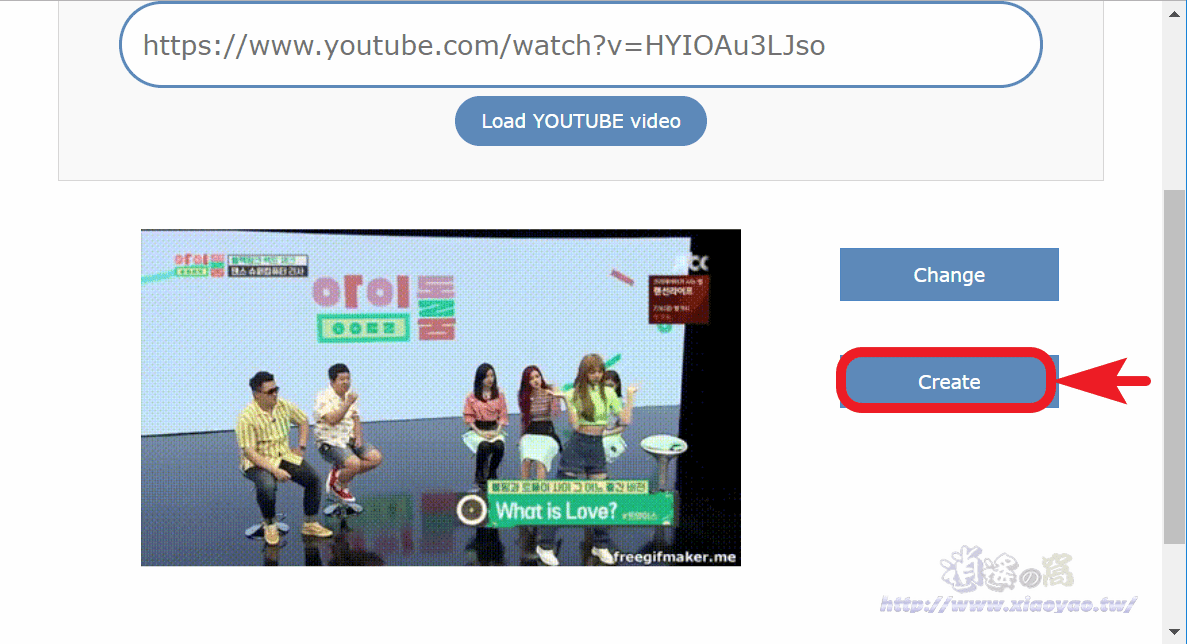Click the page vertical scrollbar thumb
This screenshot has height=644, width=1187.
1174,366
